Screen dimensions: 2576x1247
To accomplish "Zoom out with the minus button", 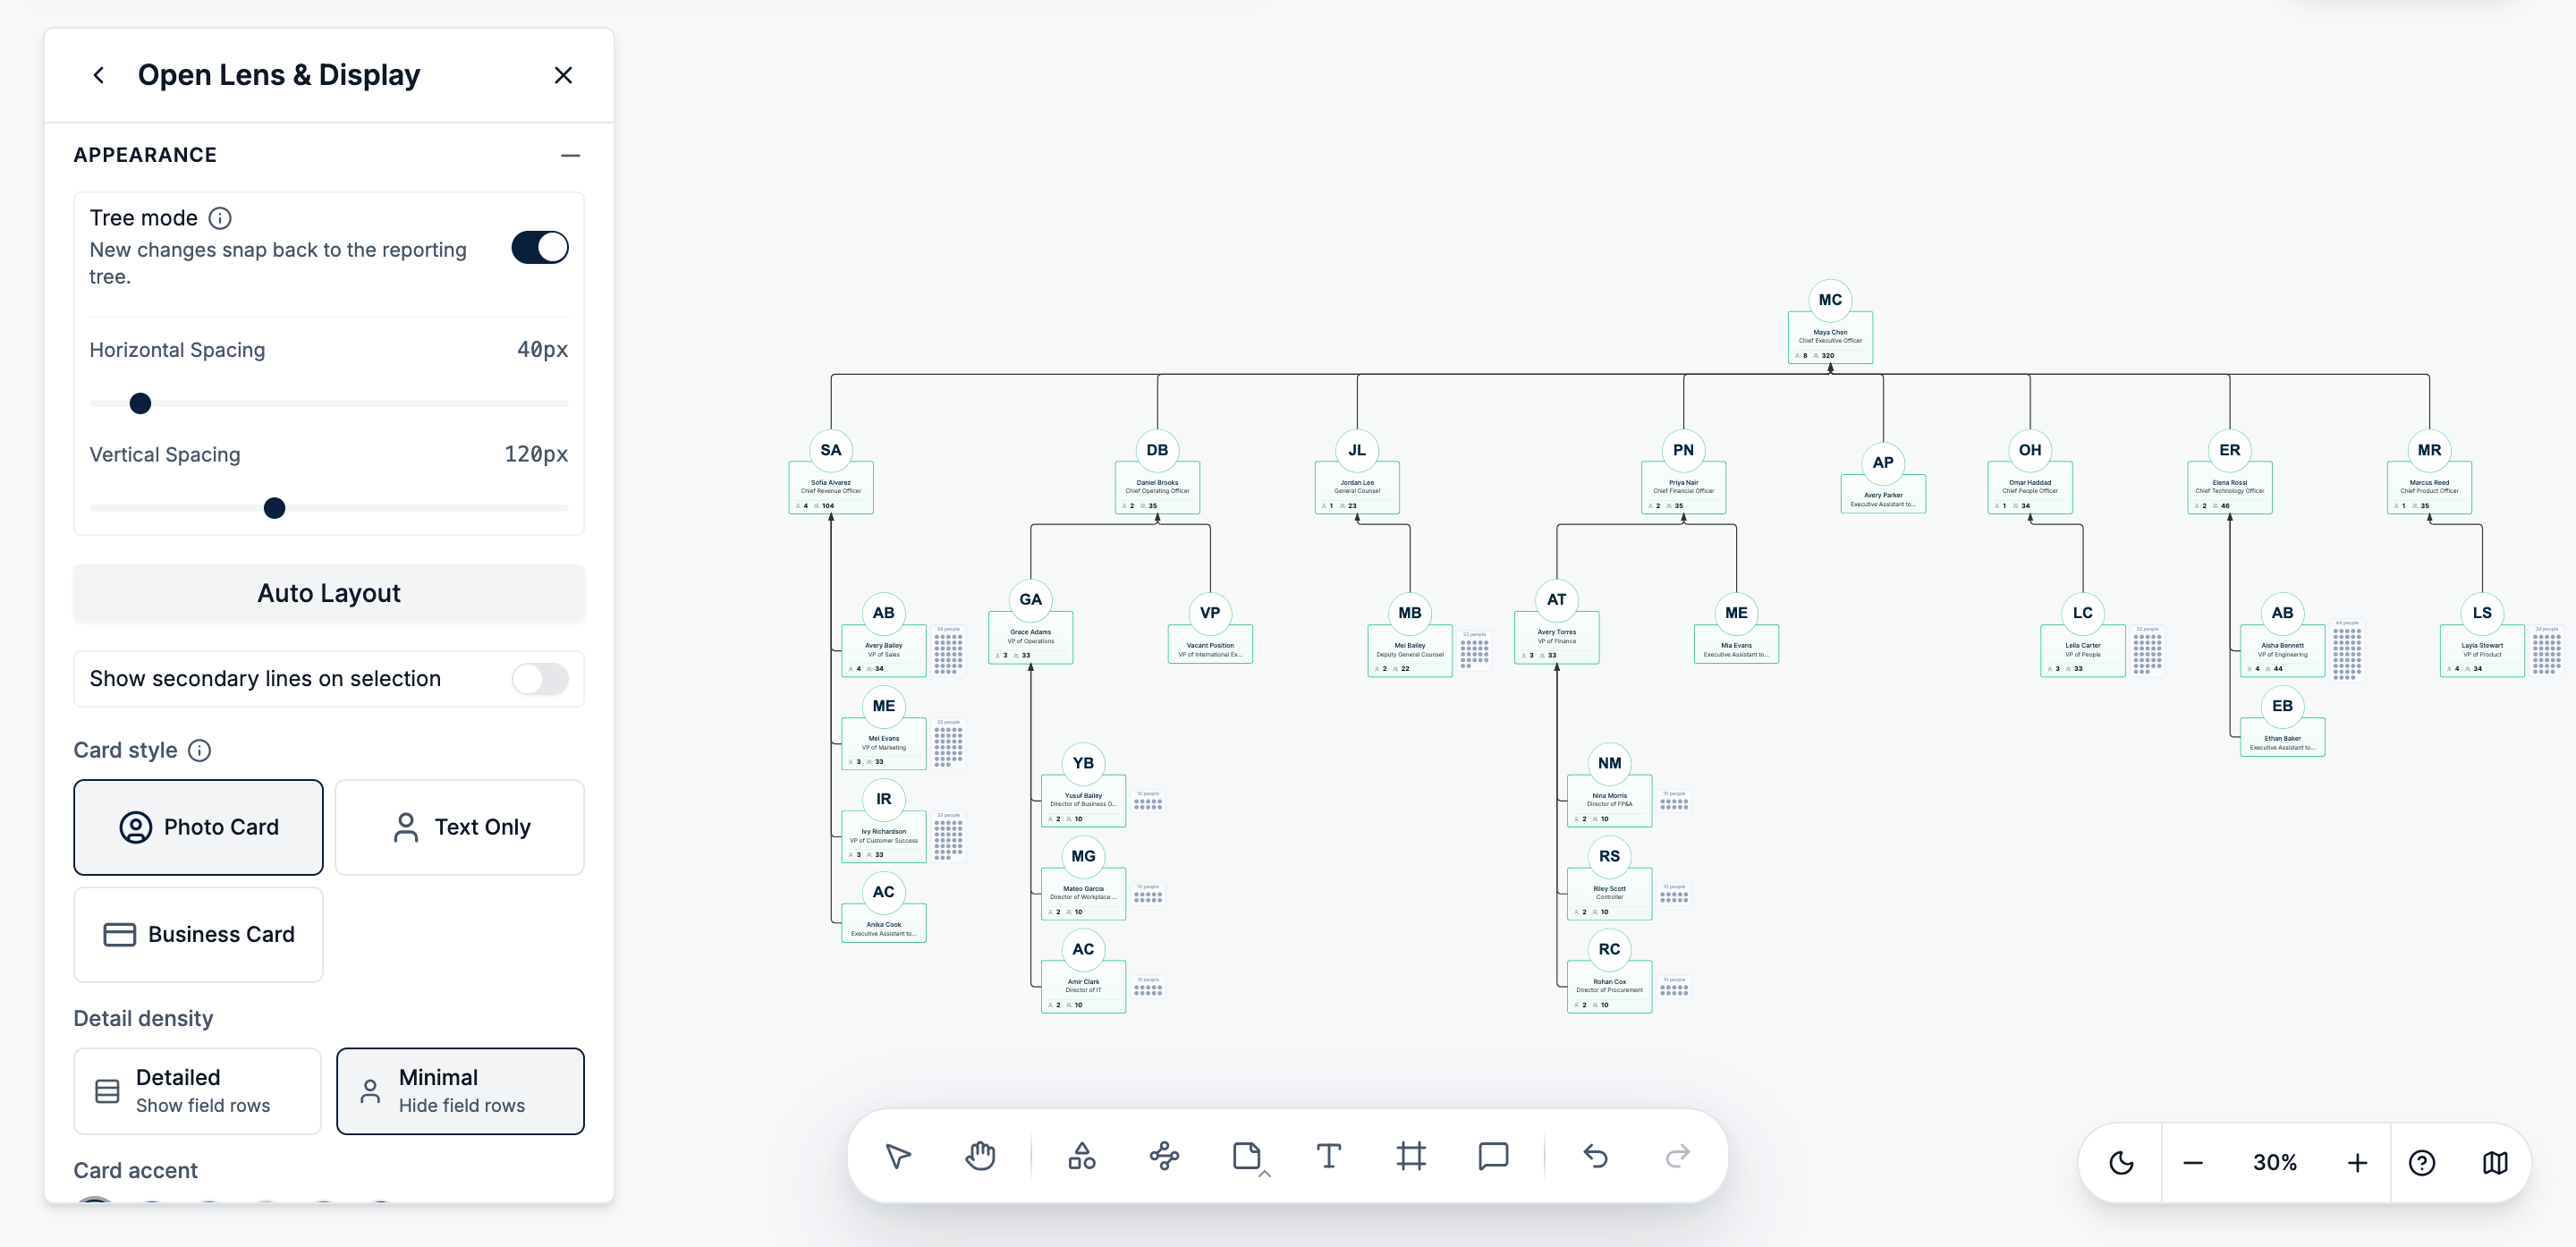I will [x=2193, y=1163].
